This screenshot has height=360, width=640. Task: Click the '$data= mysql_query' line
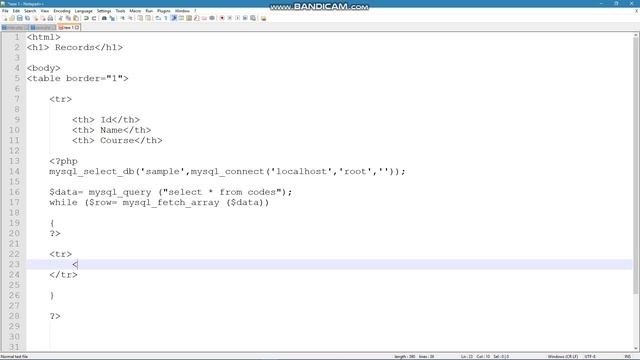pyautogui.click(x=171, y=192)
